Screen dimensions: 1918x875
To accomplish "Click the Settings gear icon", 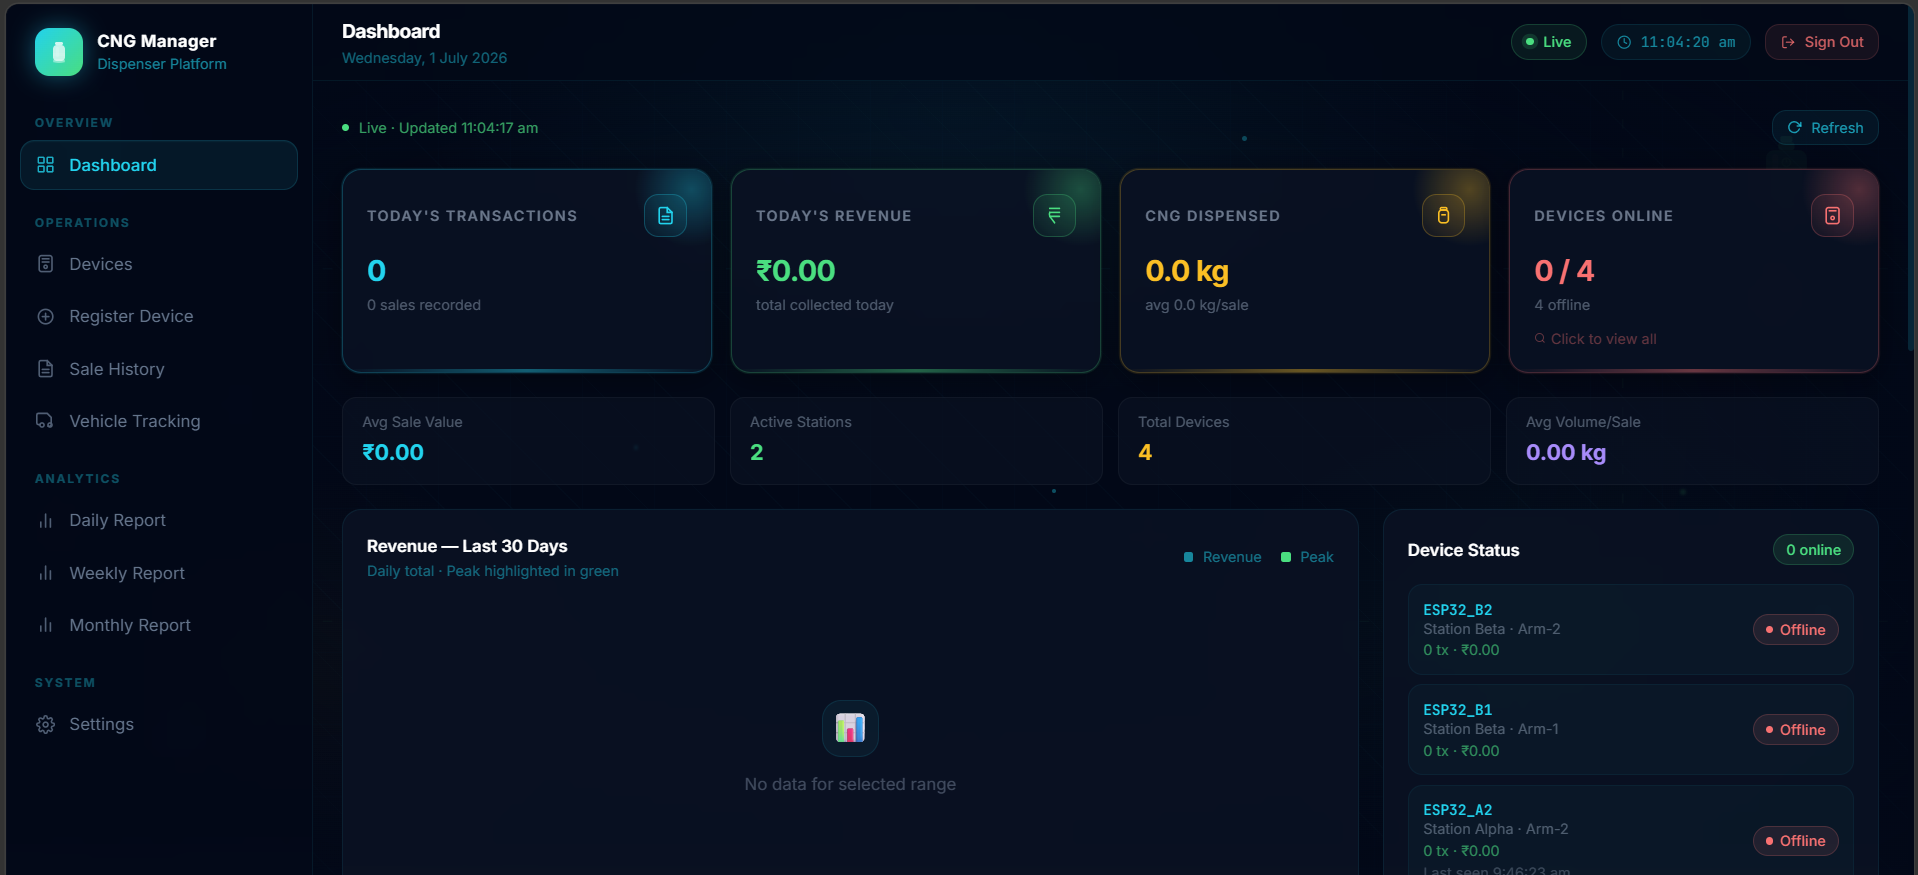I will 46,724.
